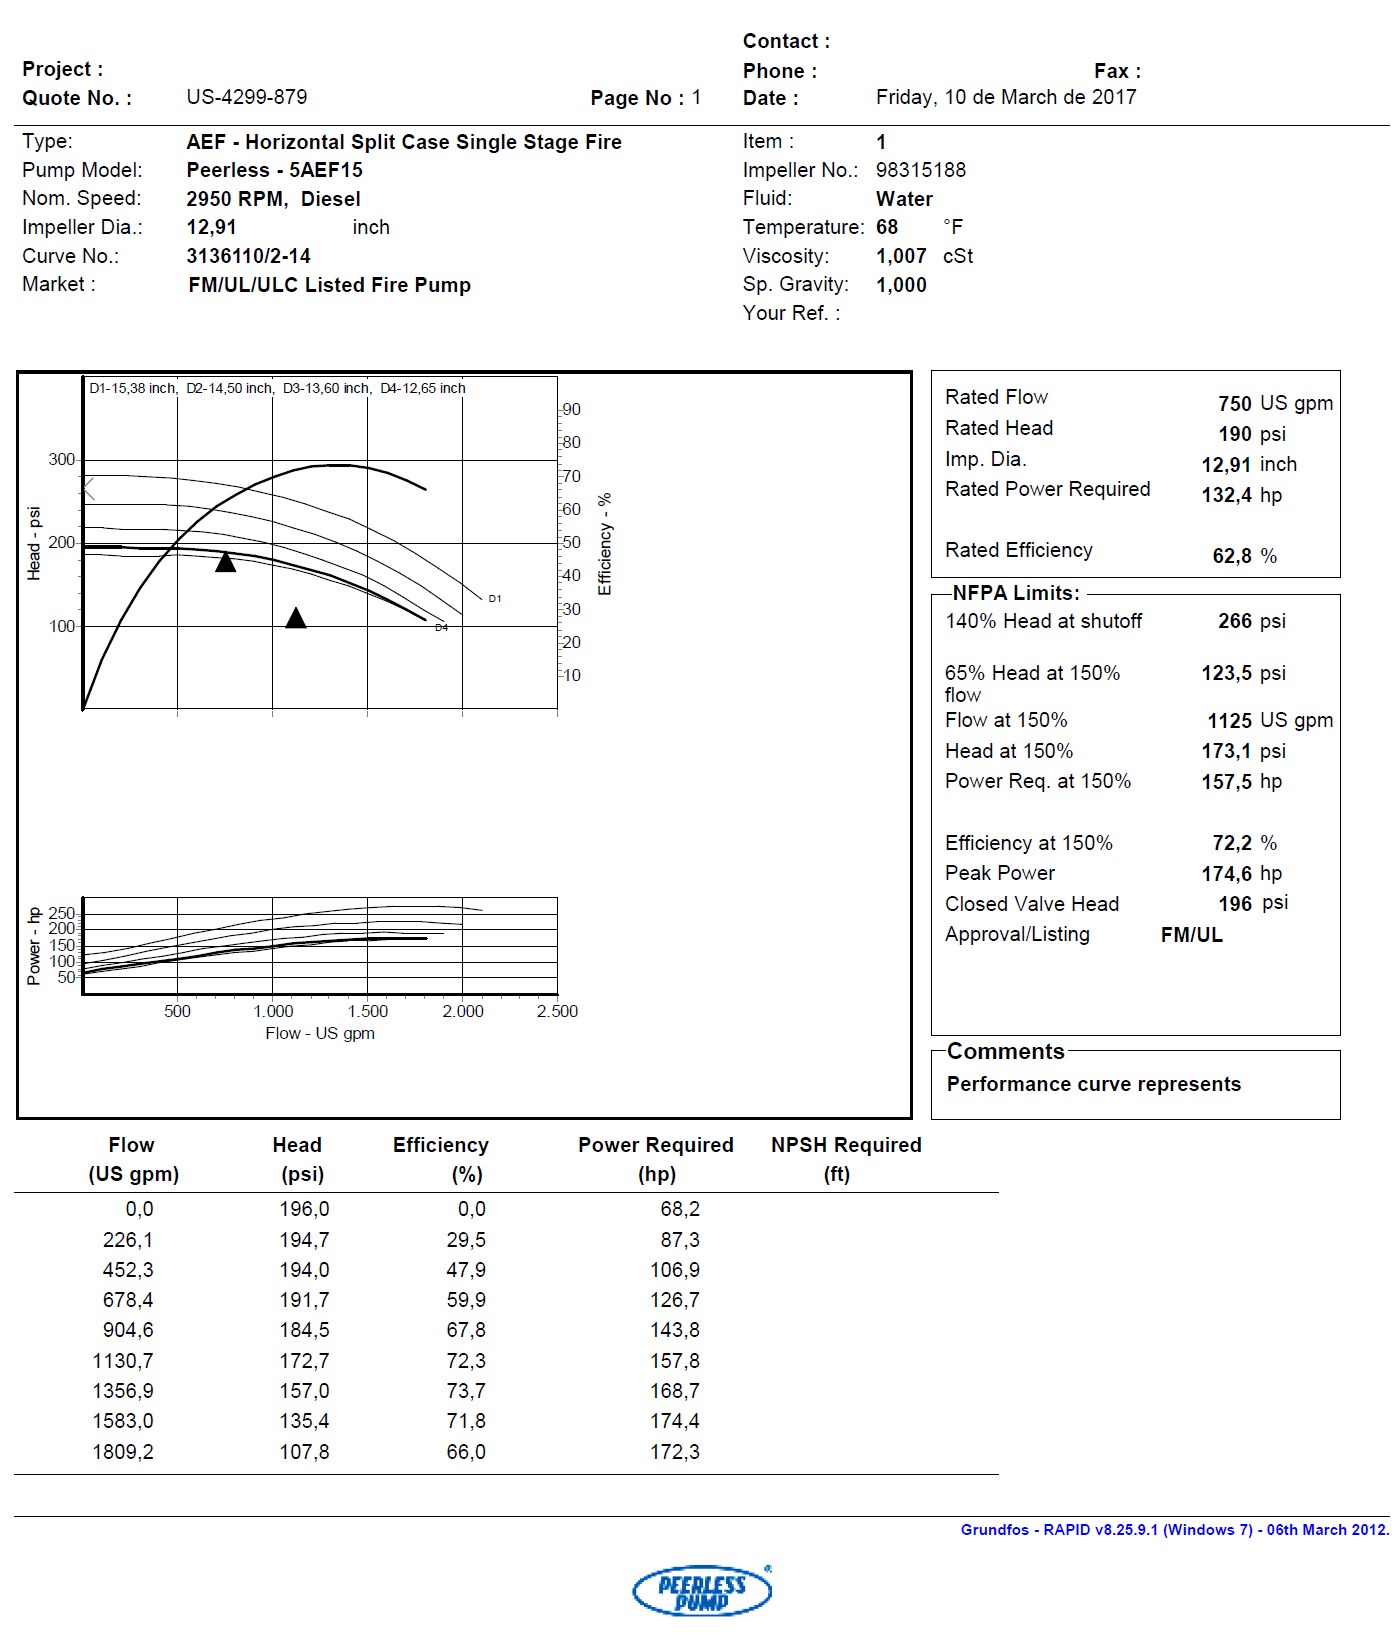This screenshot has height=1644, width=1399.
Task: Click the head at 150% value 173,1
Action: (1227, 751)
